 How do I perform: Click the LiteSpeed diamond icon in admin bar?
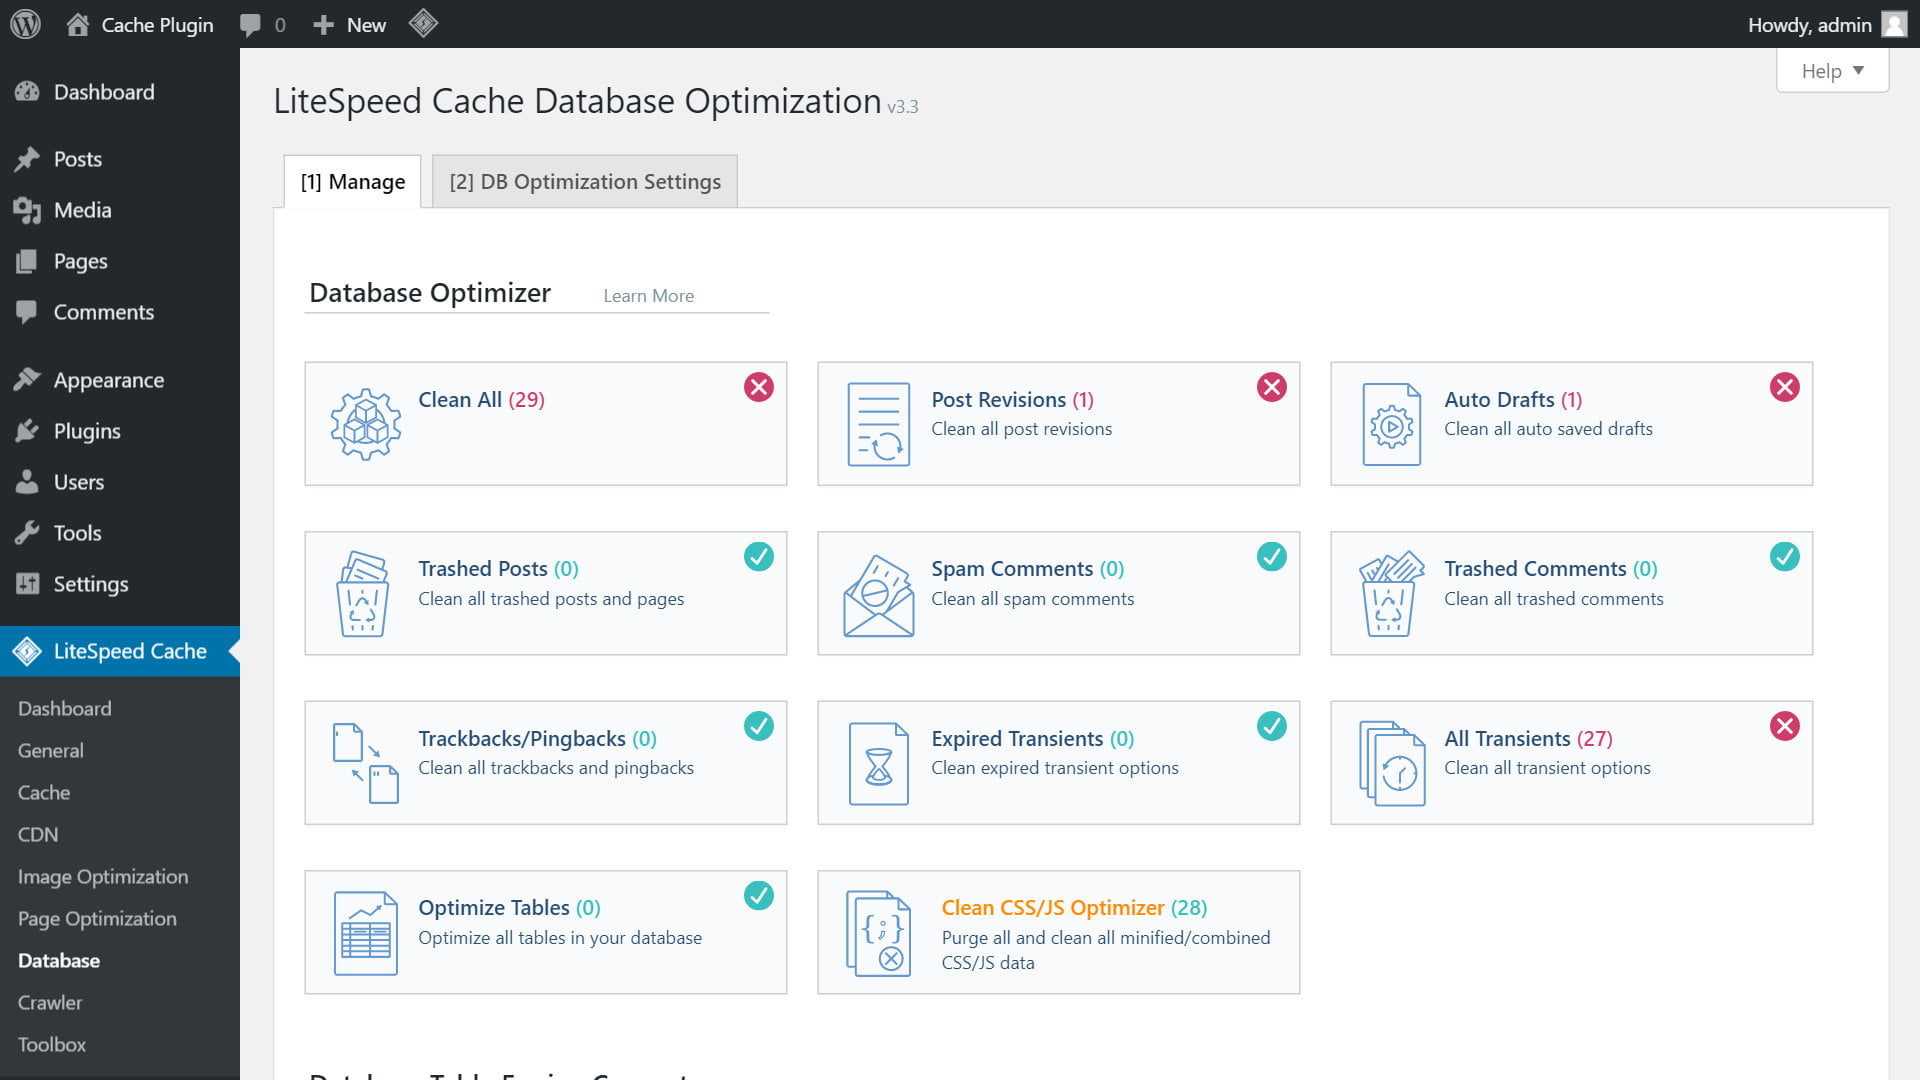tap(423, 24)
